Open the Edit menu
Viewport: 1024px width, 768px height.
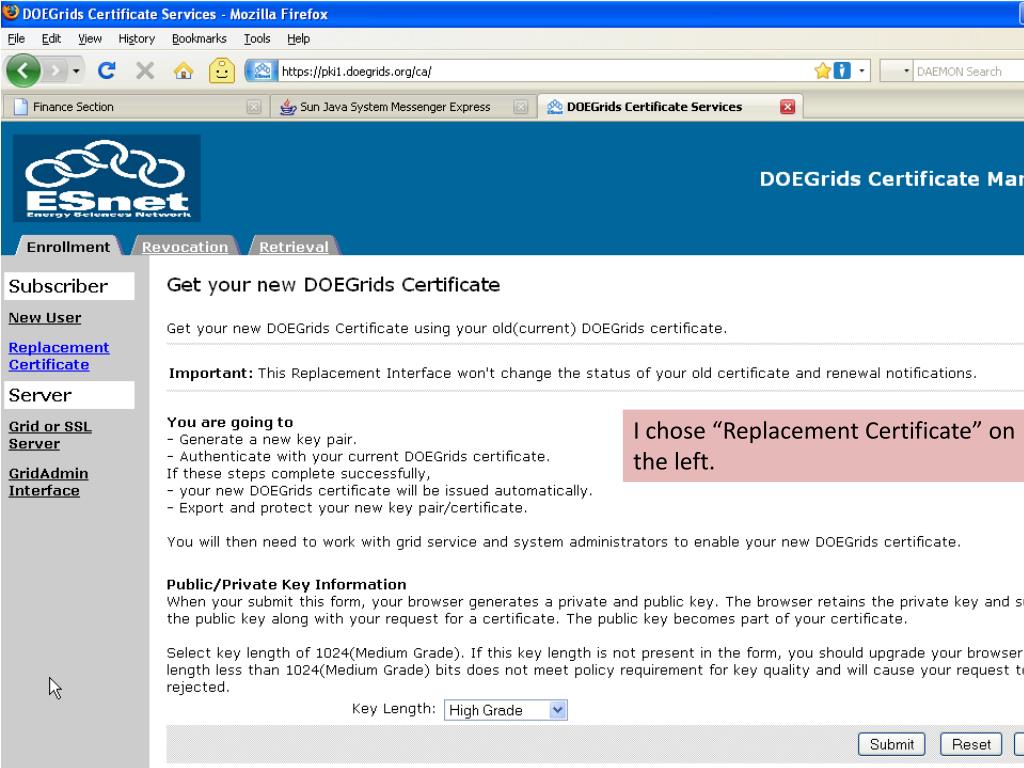(x=51, y=39)
